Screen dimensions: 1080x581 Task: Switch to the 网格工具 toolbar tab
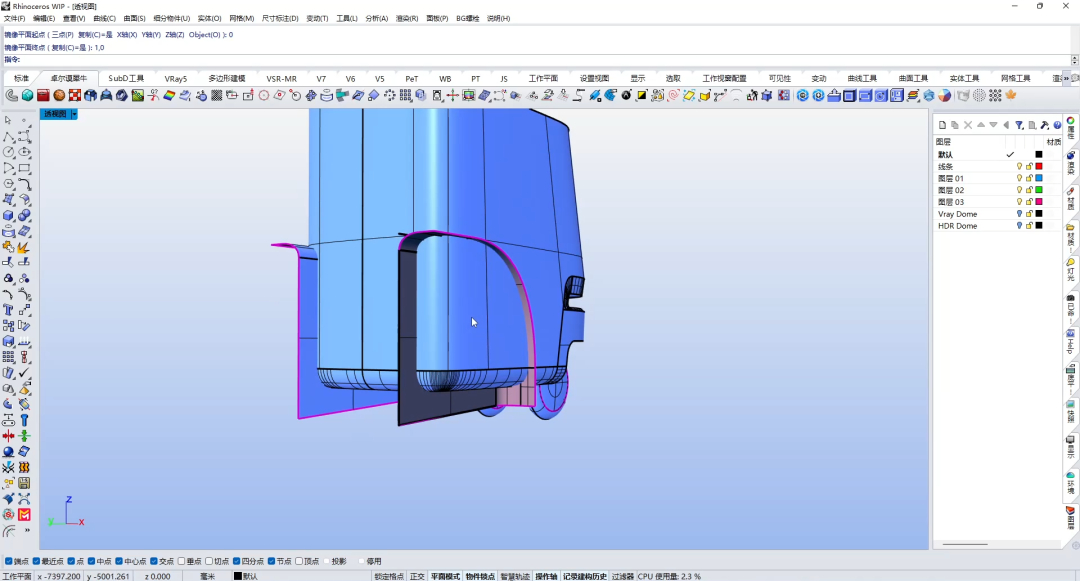[1015, 78]
